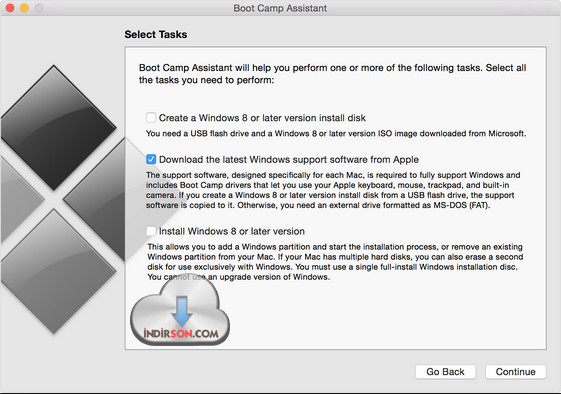The width and height of the screenshot is (561, 394).
Task: Click the Boot Camp diamond logo
Action: tap(63, 200)
